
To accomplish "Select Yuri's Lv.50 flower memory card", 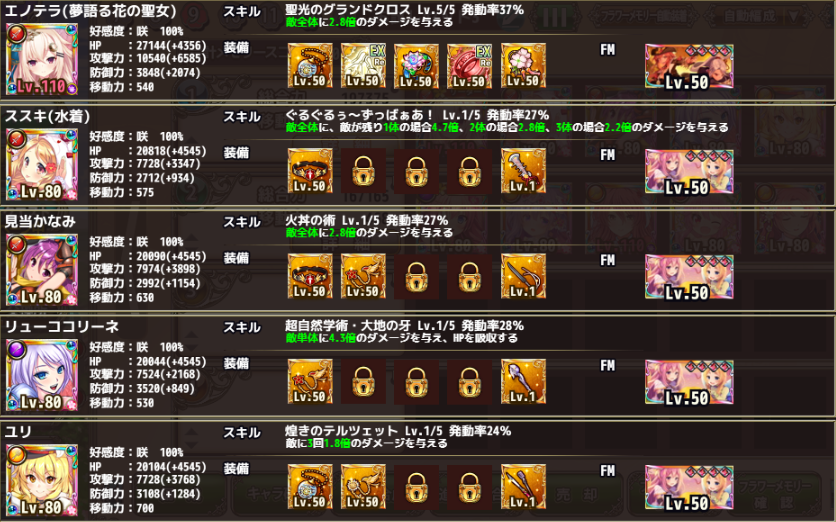I will [689, 488].
